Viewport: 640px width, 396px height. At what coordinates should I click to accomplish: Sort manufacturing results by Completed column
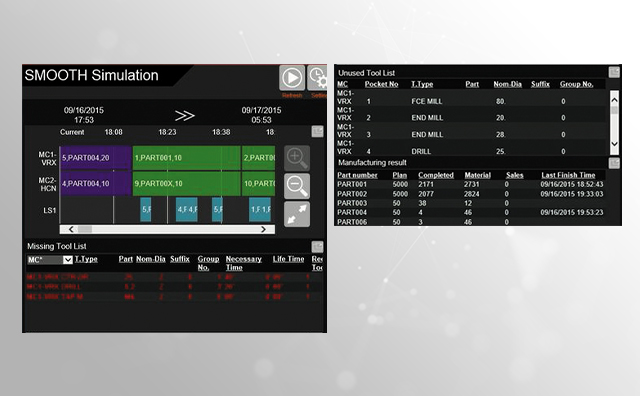pos(436,175)
